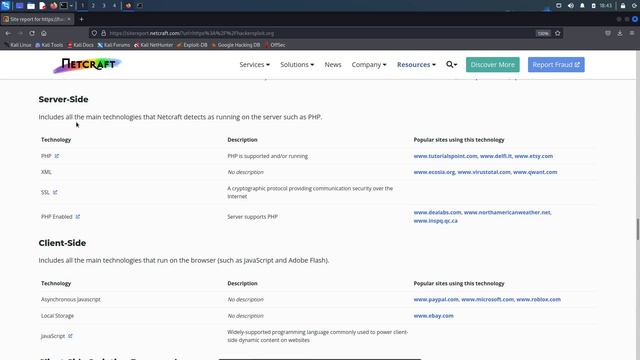
Task: Go forward in browser history
Action: click(x=20, y=33)
